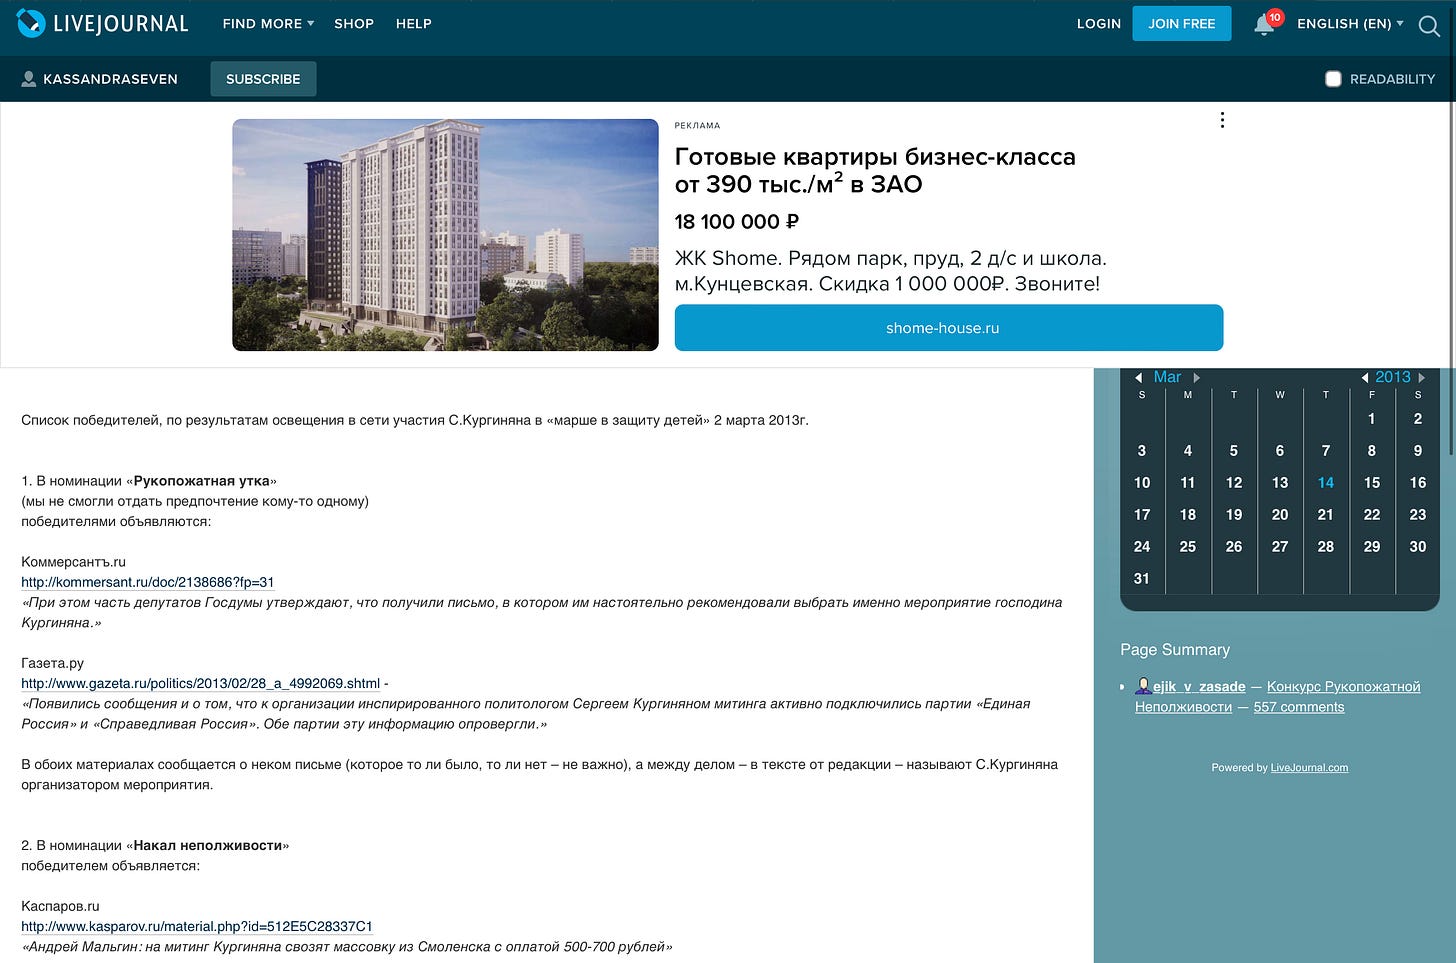Click the Mar month label in the calendar
Image resolution: width=1456 pixels, height=963 pixels.
[1167, 377]
